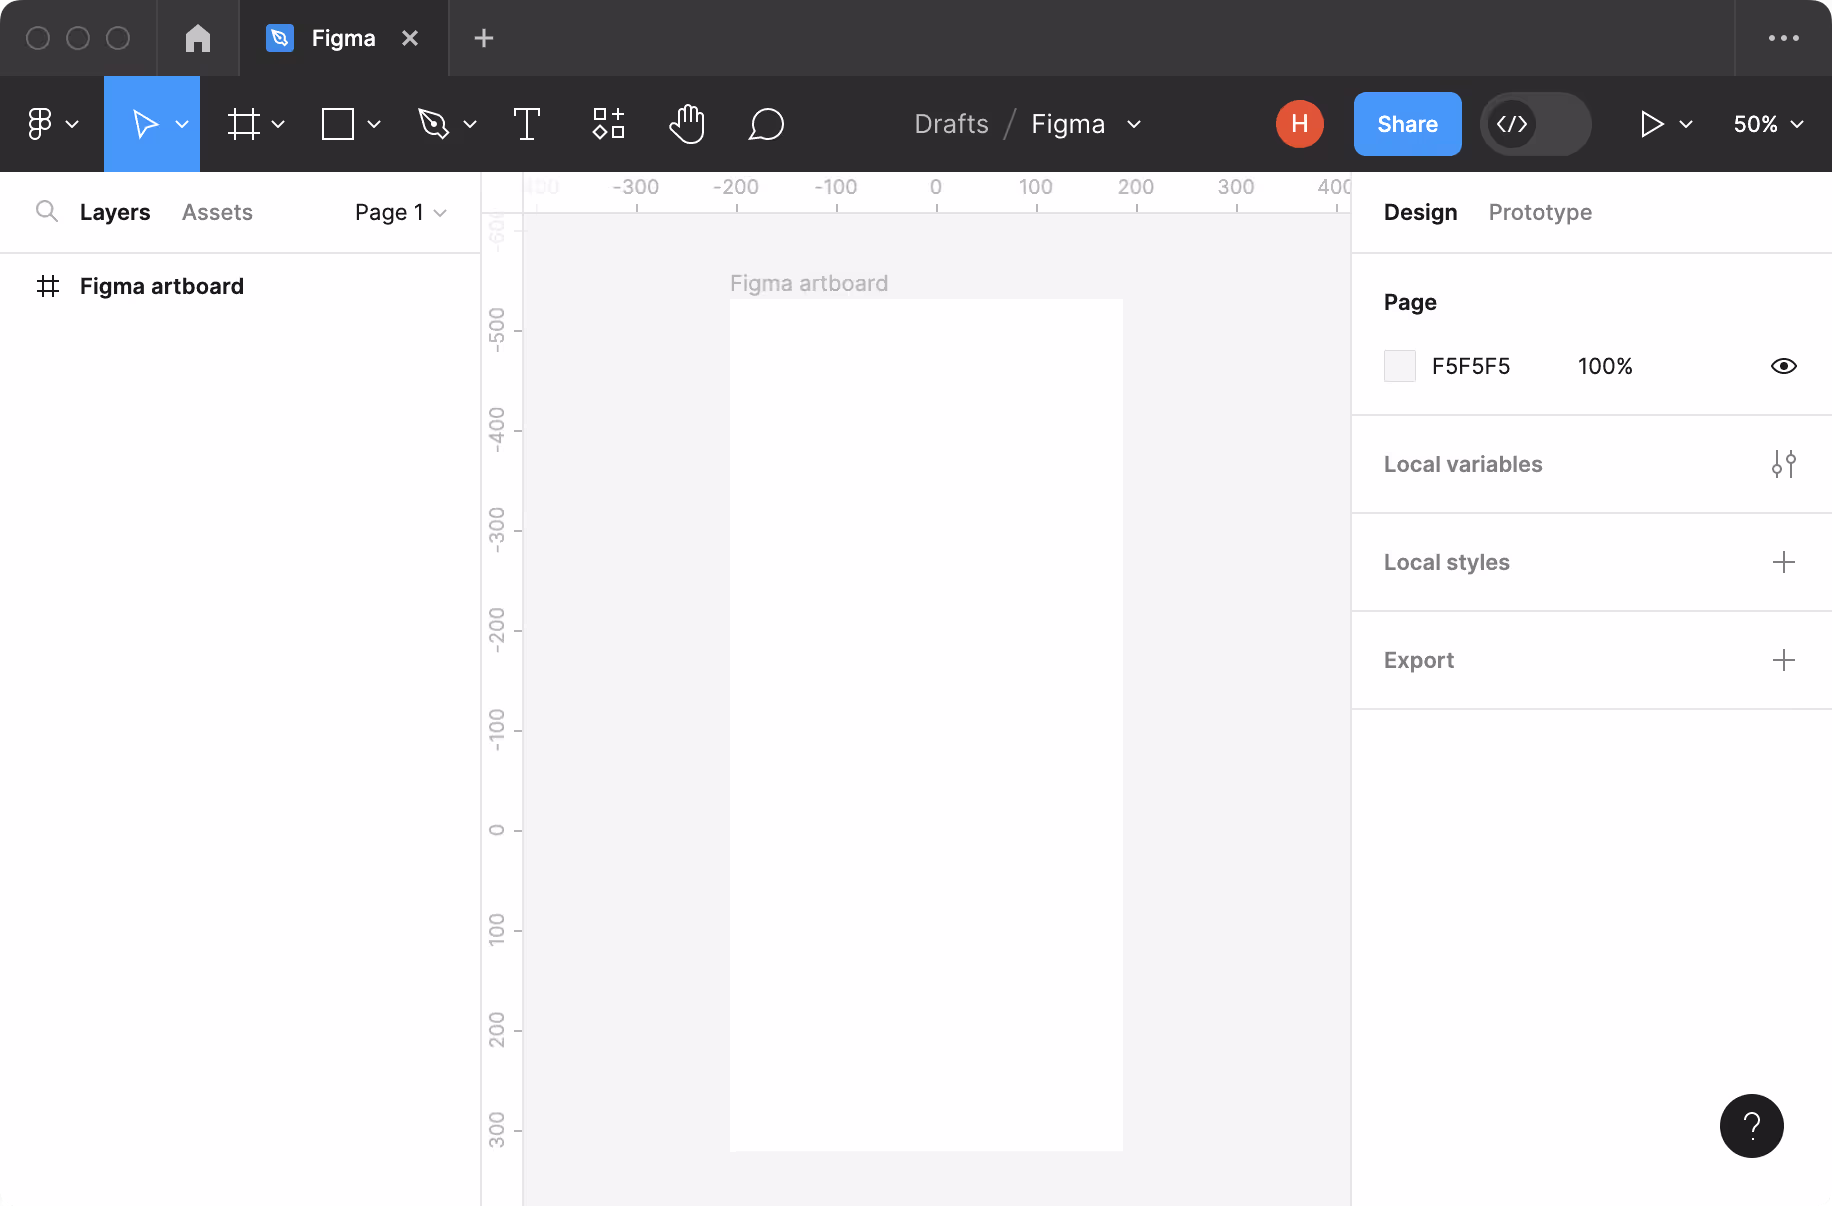
Task: Add an Export setting
Action: tap(1784, 660)
